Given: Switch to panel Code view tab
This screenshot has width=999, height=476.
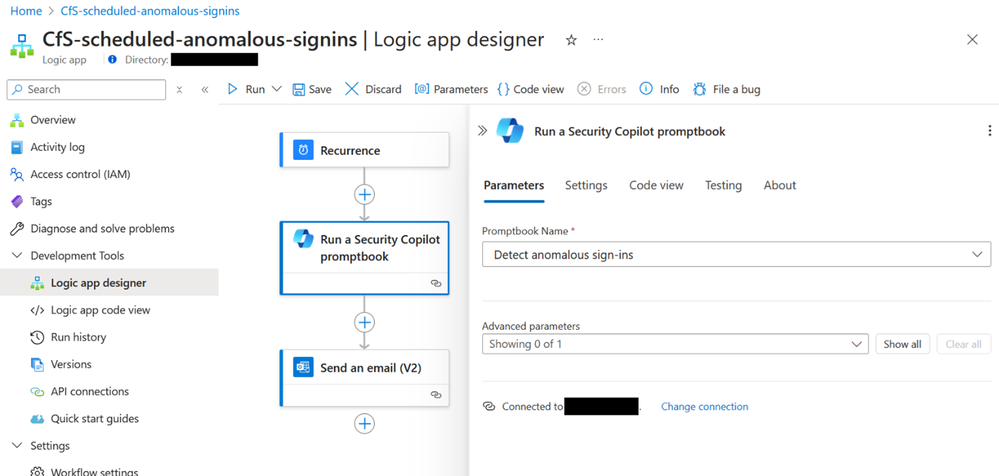Looking at the screenshot, I should tap(656, 185).
